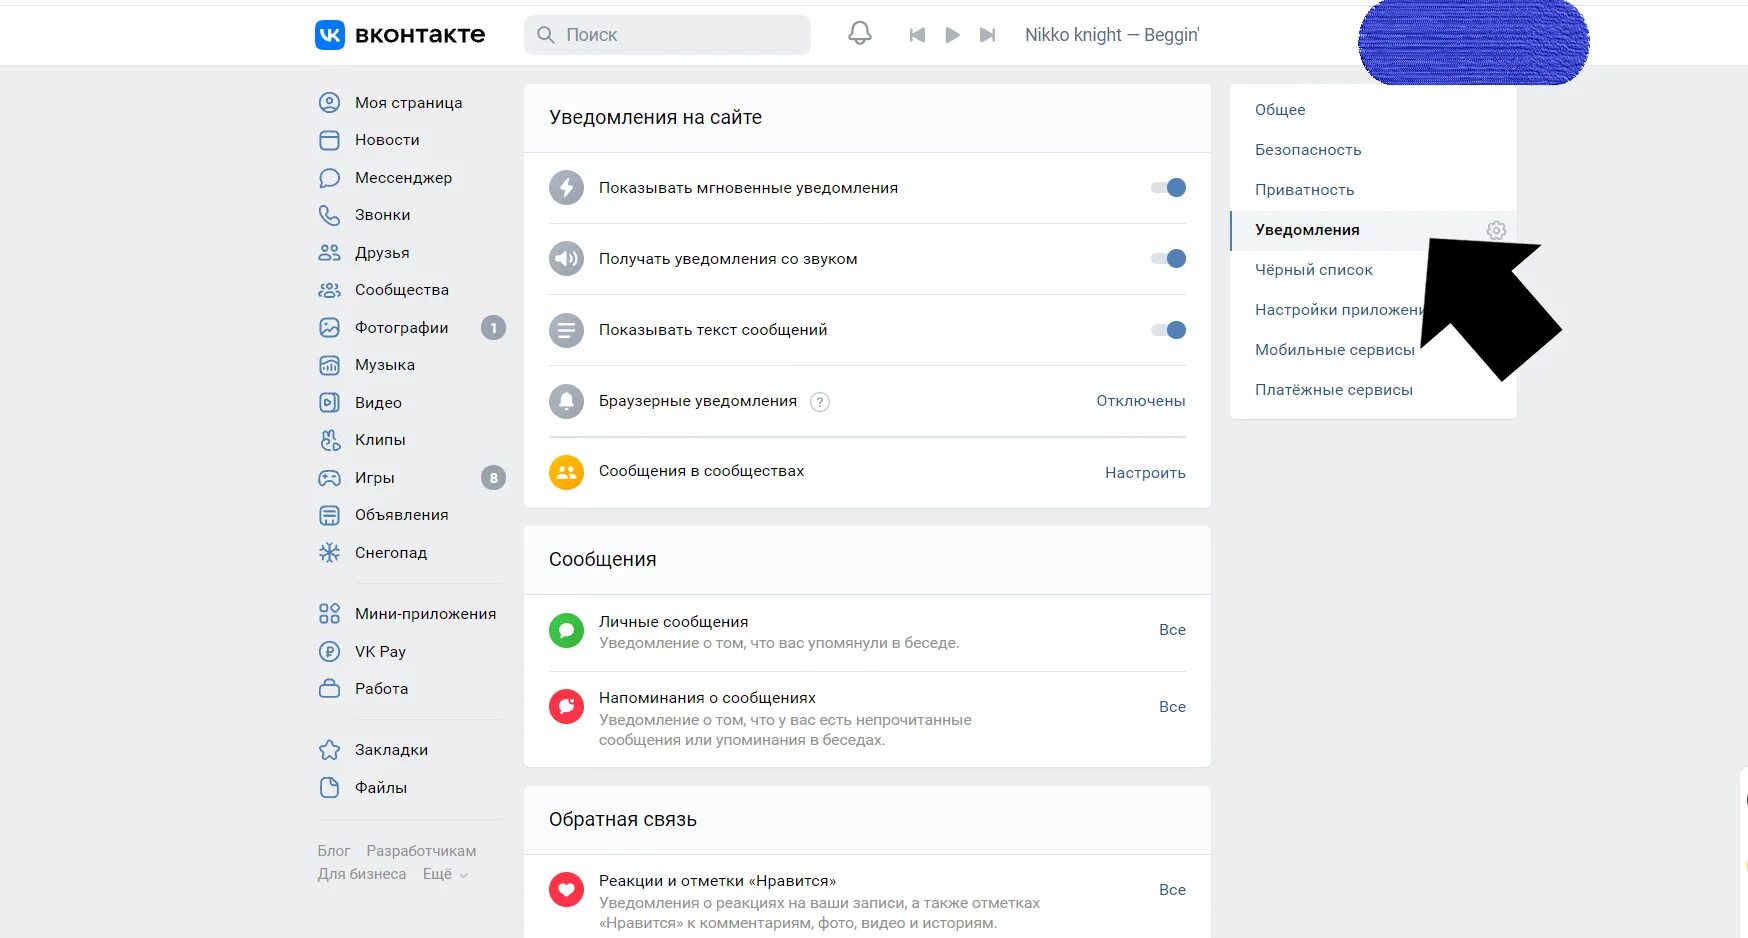Screen dimensions: 1748x938
Task: Open Друзья friends icon
Action: (x=329, y=253)
